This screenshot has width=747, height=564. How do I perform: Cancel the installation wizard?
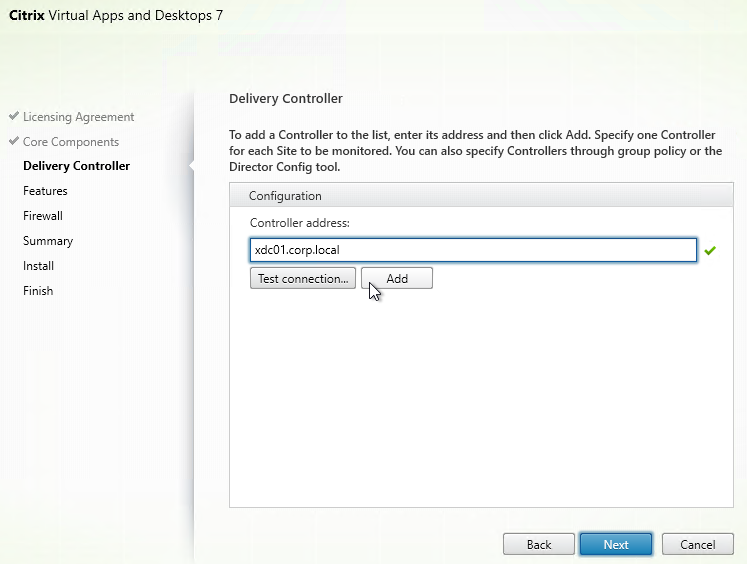(x=697, y=544)
